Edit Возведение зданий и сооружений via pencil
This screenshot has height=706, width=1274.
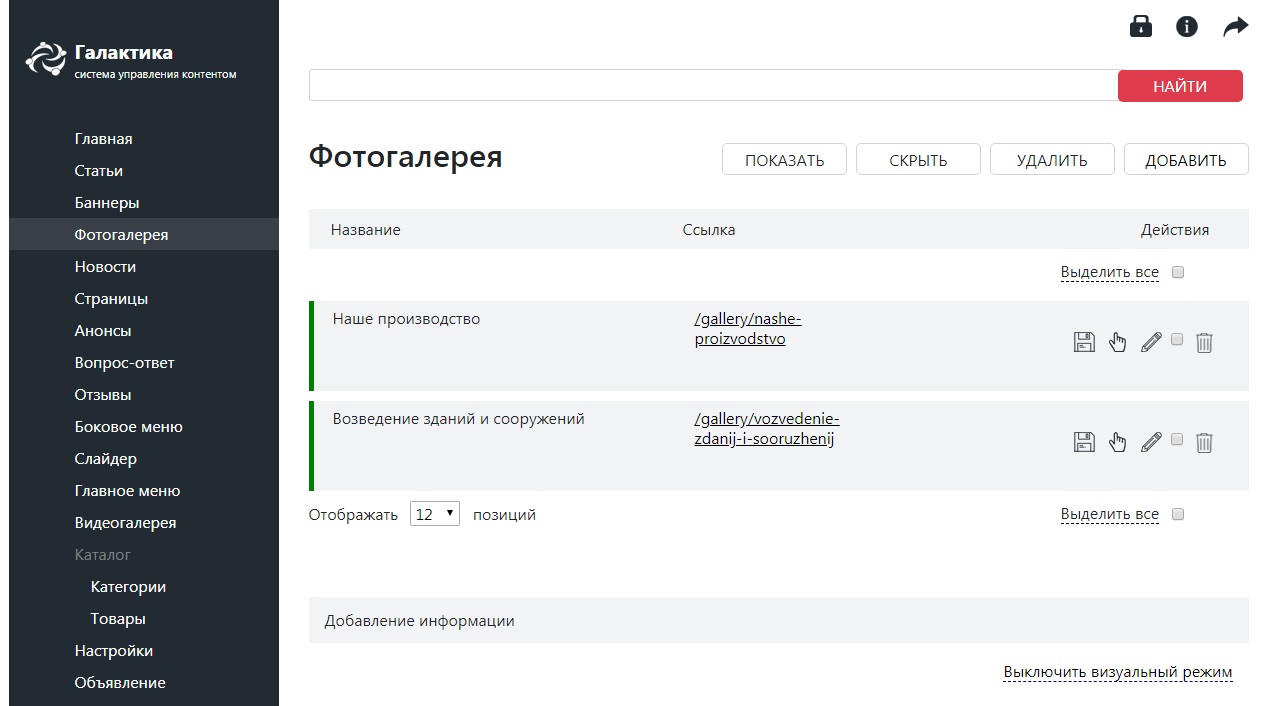pos(1151,442)
